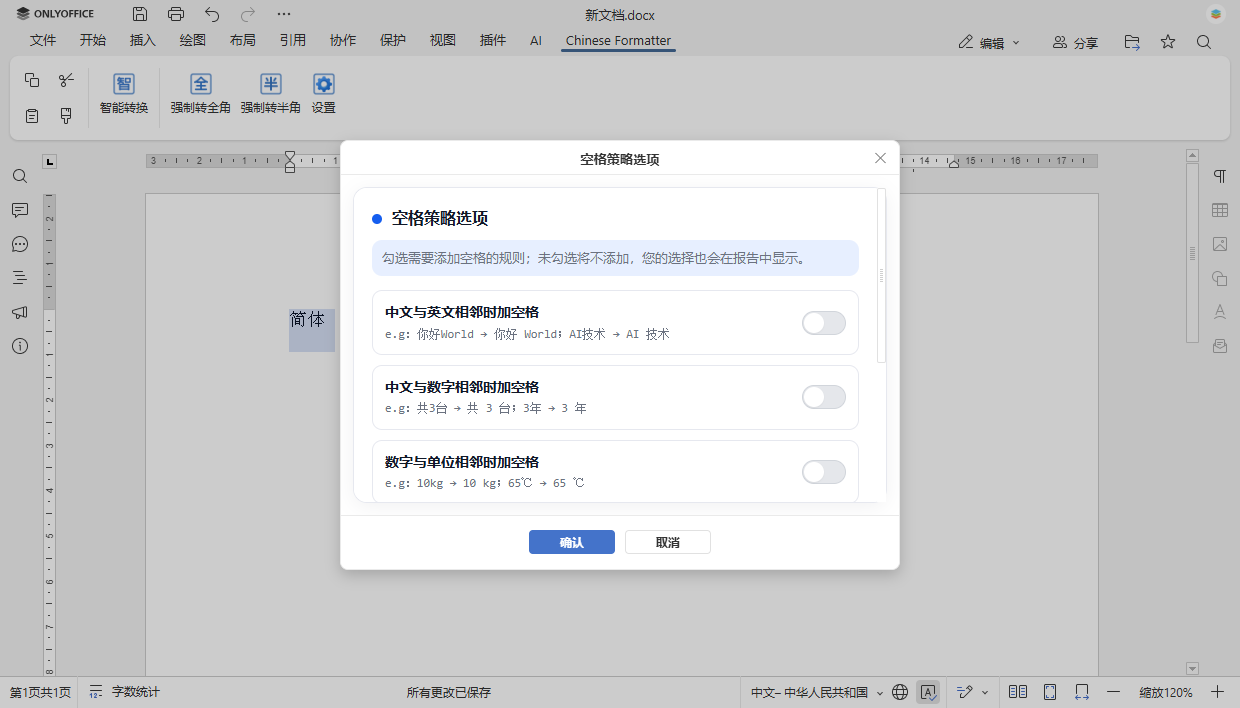Click zoom out minus button
This screenshot has height=708, width=1240.
[1114, 692]
